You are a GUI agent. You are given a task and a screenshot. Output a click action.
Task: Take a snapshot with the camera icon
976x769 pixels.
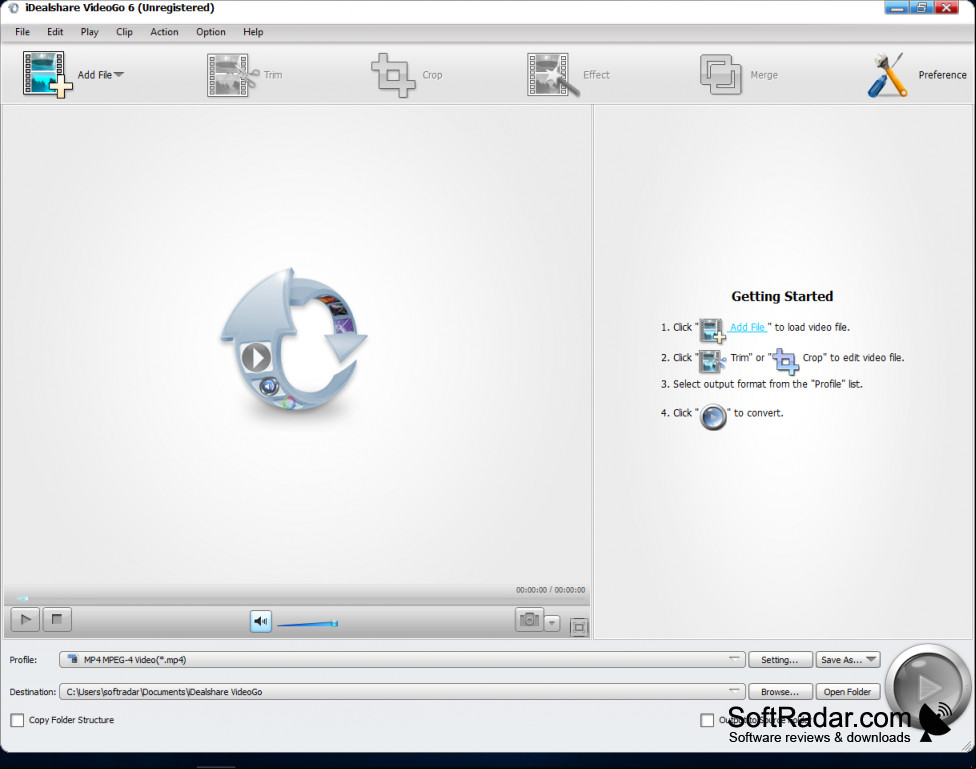529,620
